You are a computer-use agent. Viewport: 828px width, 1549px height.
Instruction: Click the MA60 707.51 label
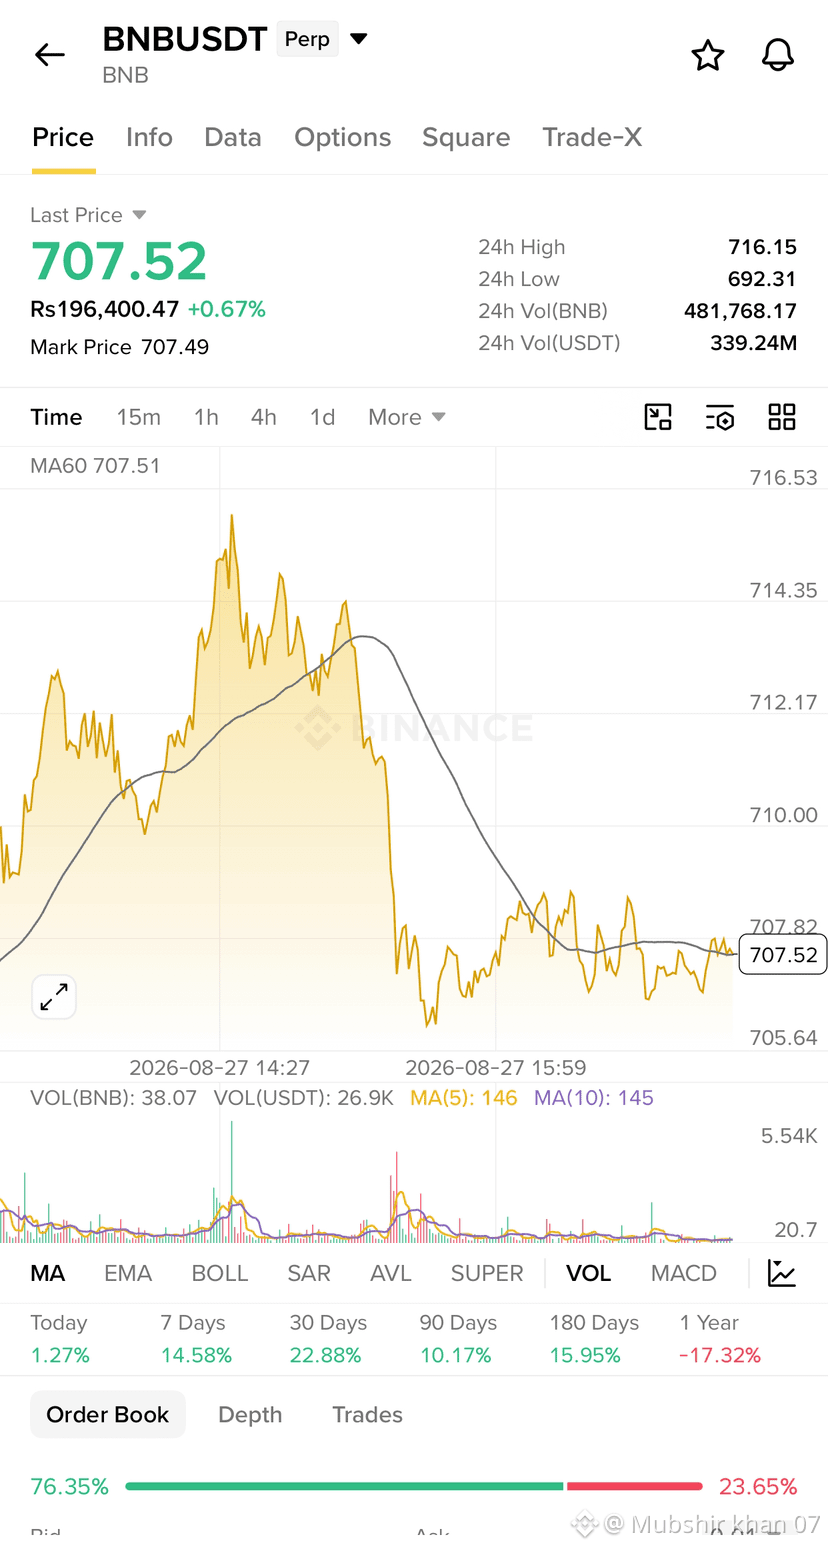pos(95,465)
